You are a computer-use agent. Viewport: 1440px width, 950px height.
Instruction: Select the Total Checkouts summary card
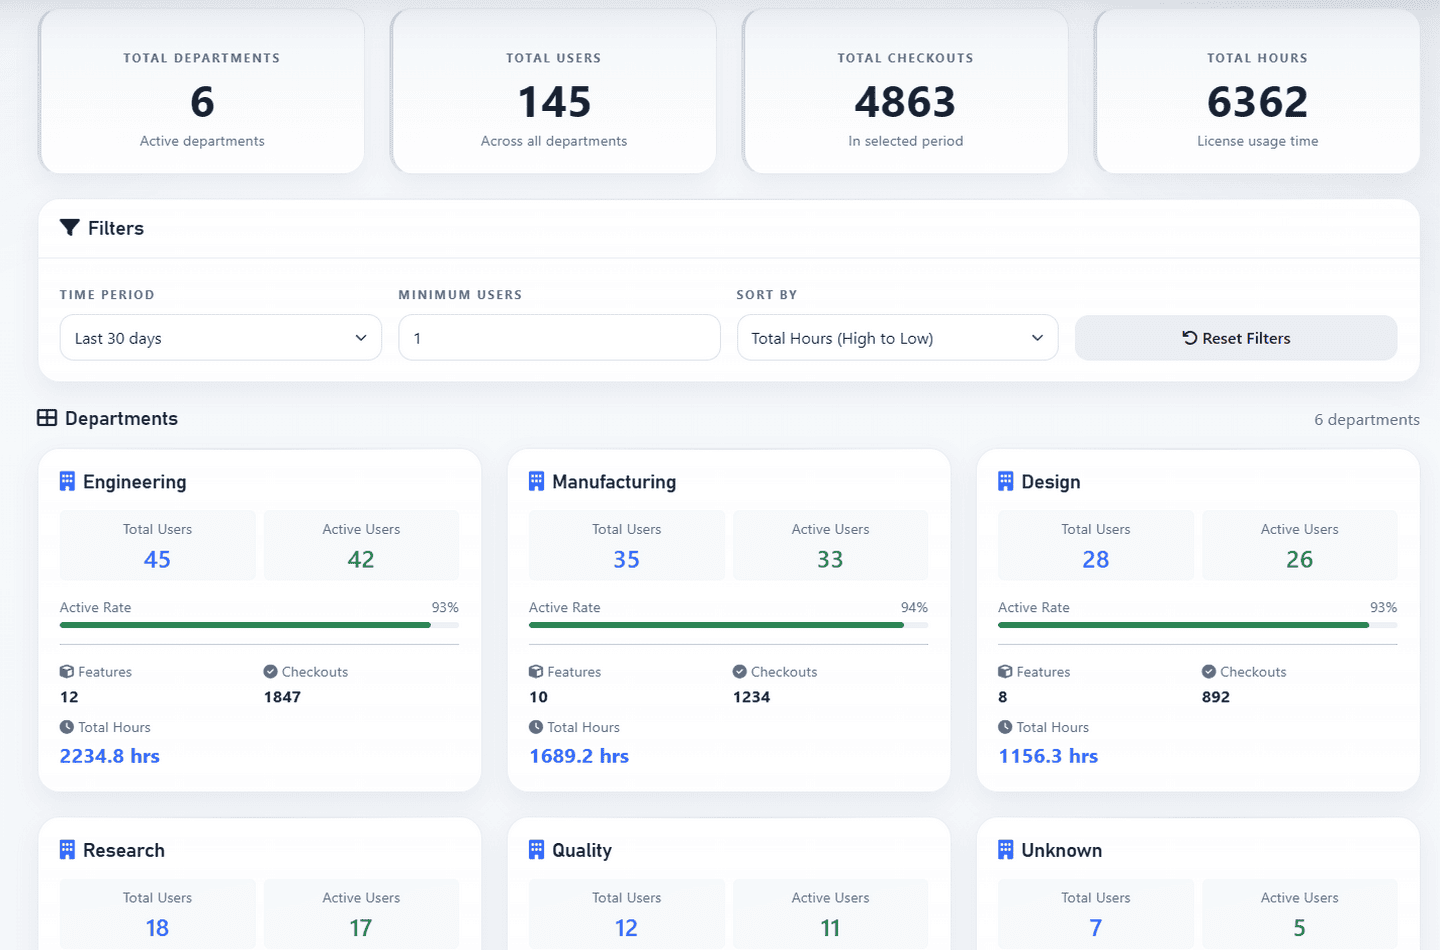pyautogui.click(x=906, y=92)
